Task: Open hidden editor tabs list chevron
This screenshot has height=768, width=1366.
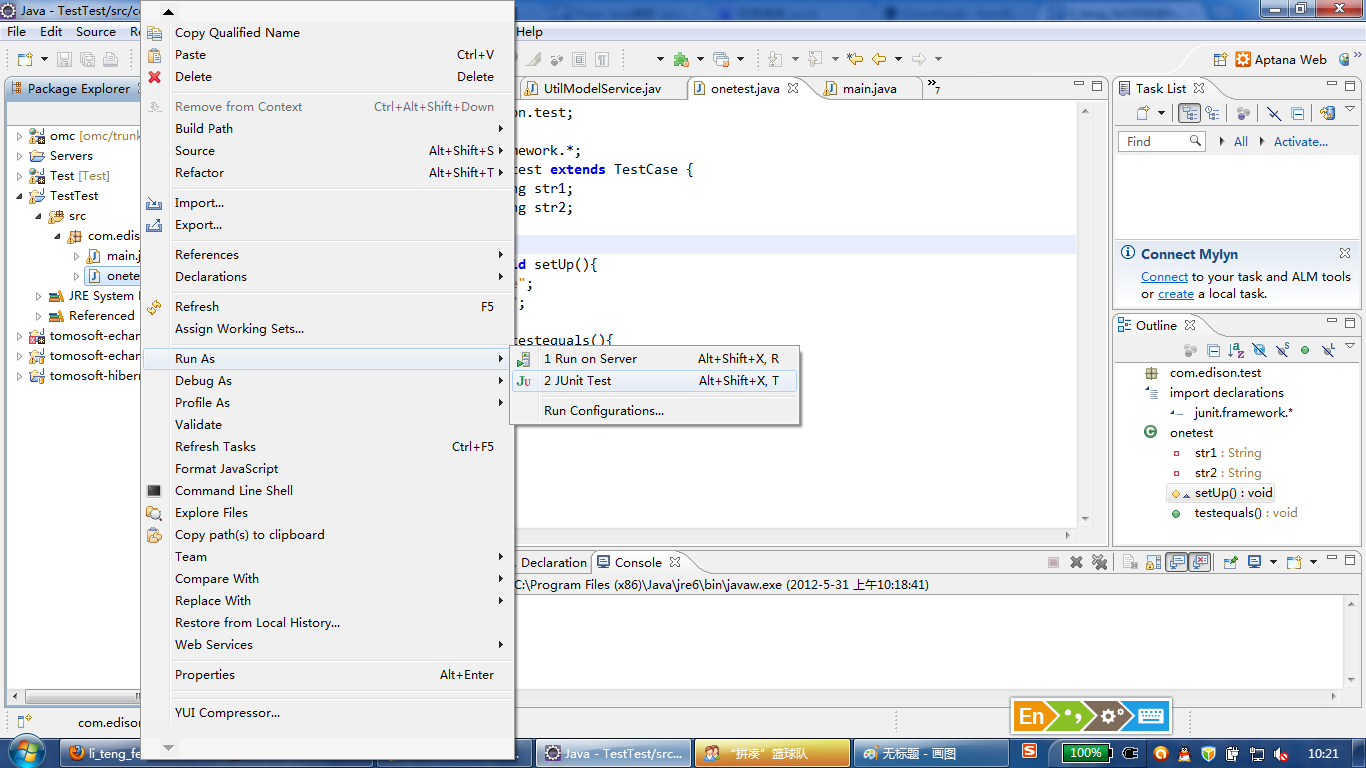Action: (x=932, y=88)
